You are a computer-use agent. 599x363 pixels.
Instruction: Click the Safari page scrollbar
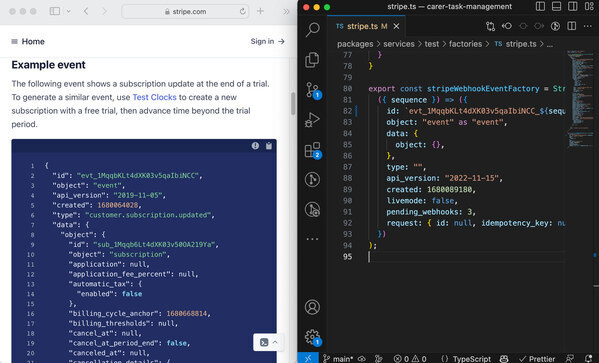tap(293, 103)
